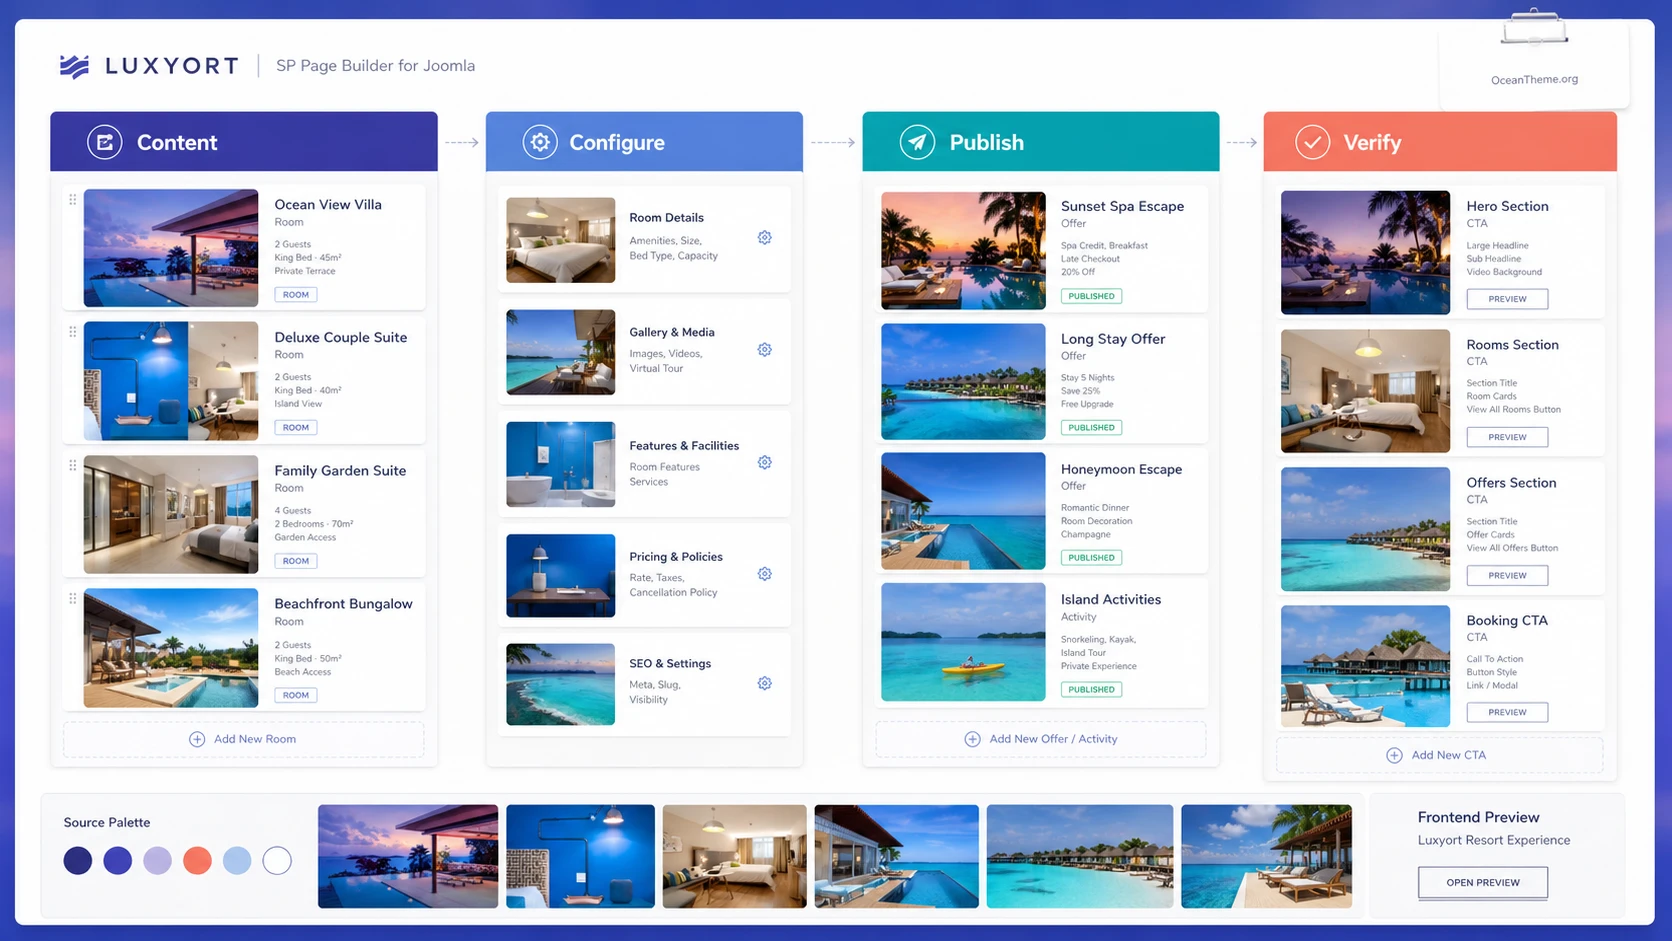Viewport: 1672px width, 941px height.
Task: Pick the coral orange palette swatch
Action: pyautogui.click(x=197, y=860)
